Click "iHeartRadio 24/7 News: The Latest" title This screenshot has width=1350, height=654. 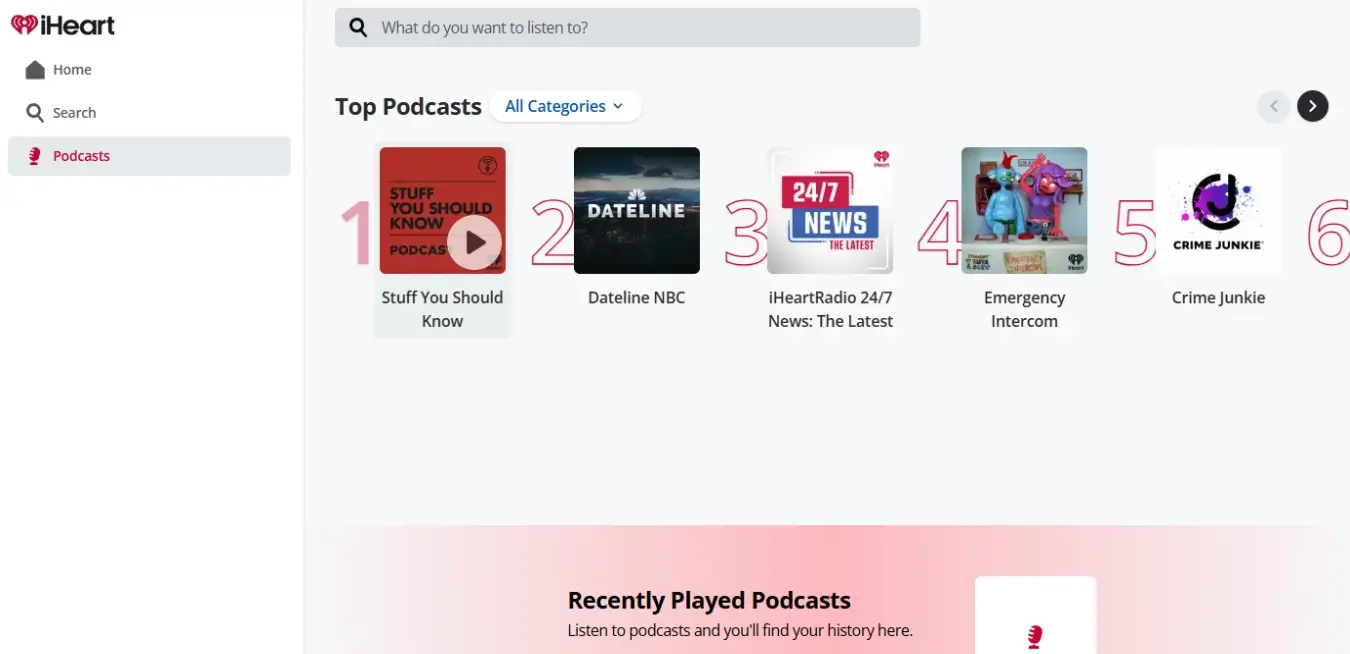point(830,309)
